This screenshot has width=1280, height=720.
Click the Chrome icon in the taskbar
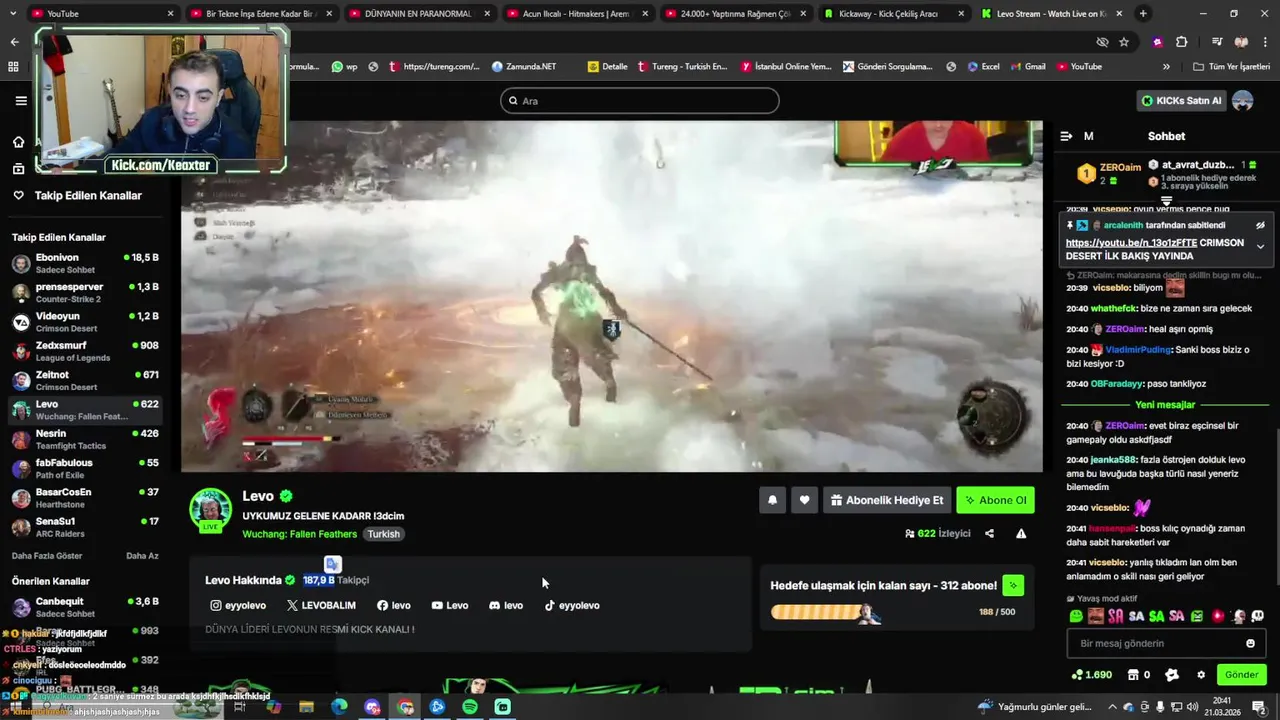click(x=405, y=707)
